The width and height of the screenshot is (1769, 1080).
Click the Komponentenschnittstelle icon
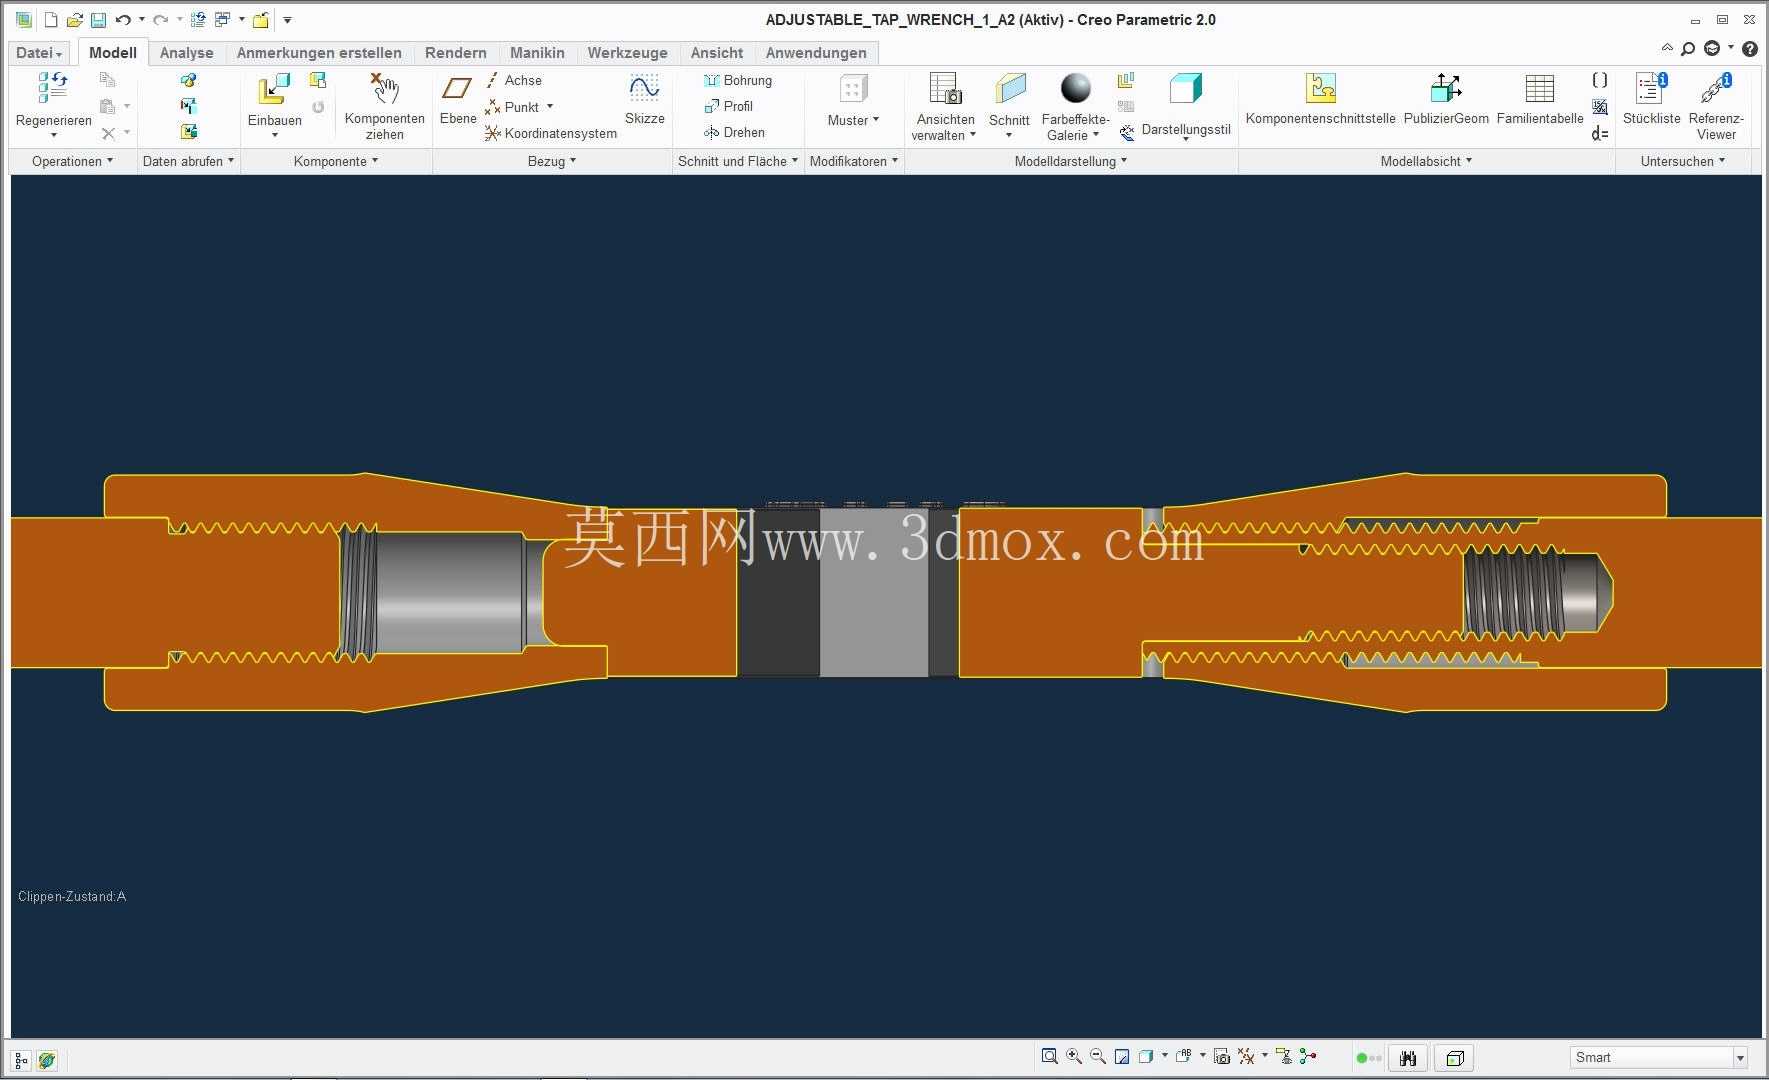coord(1320,88)
